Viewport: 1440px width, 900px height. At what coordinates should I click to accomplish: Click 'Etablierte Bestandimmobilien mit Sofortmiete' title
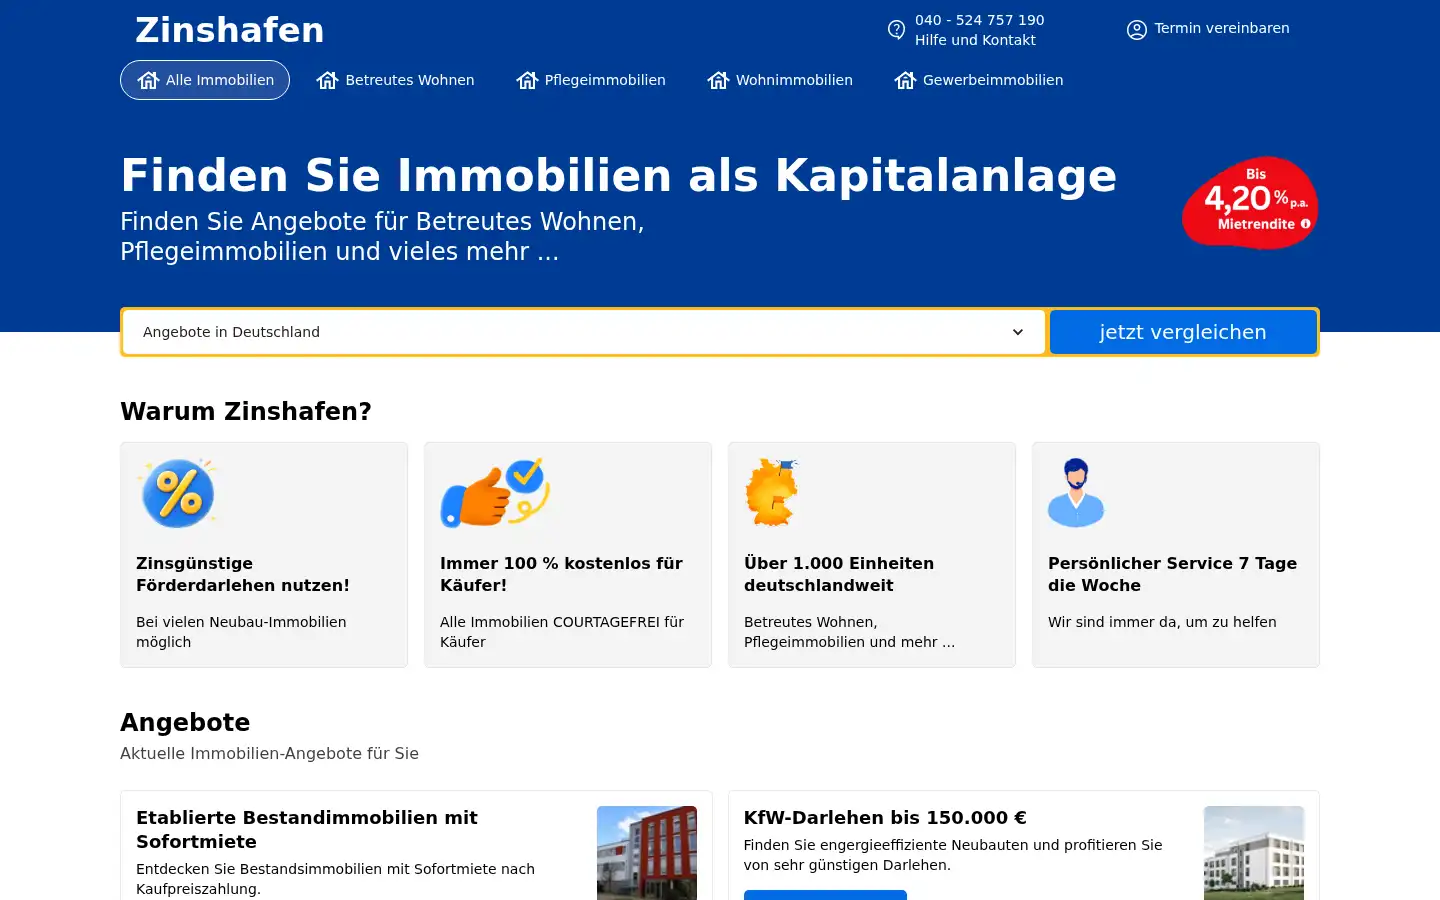[x=307, y=829]
